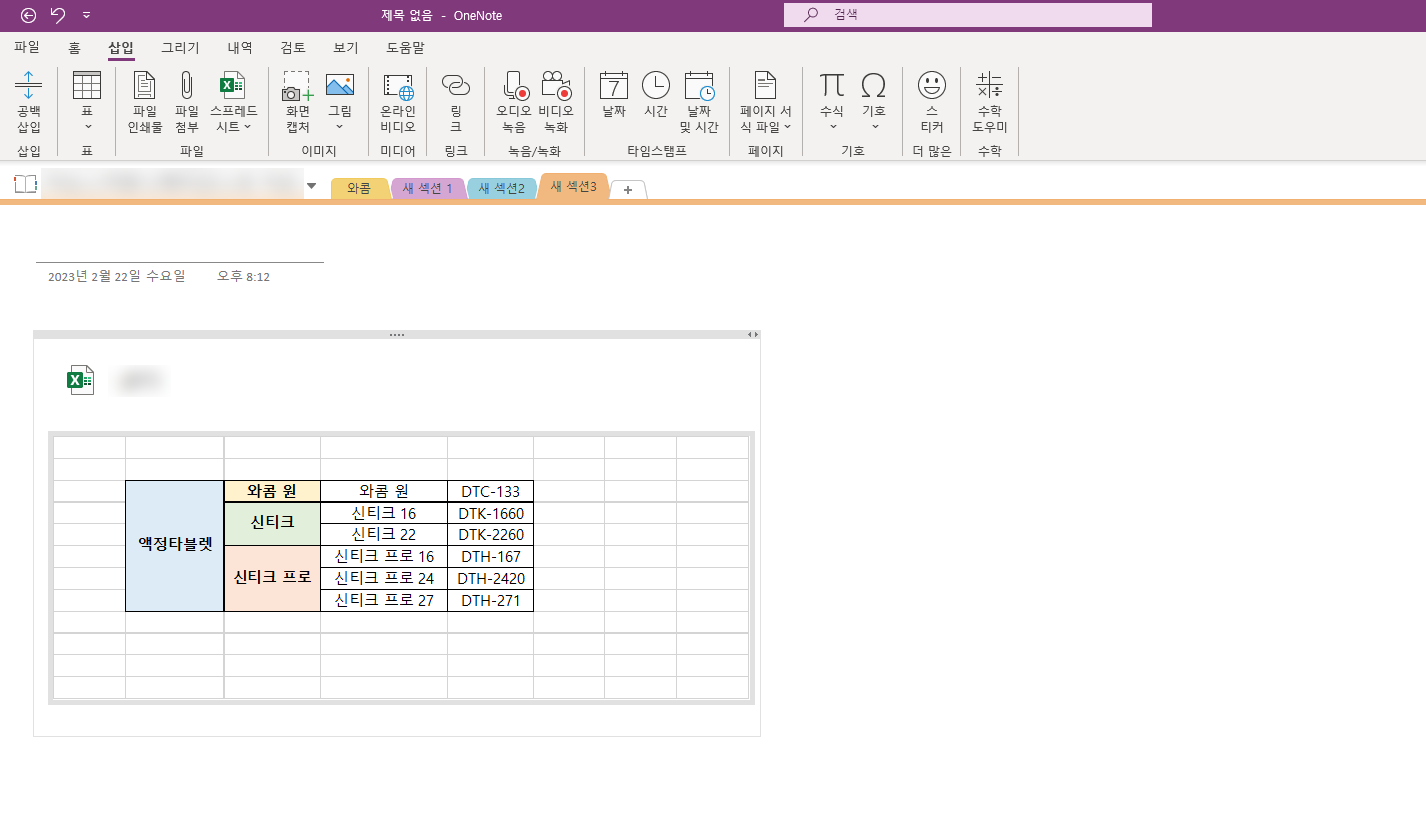Viewport: 1426px width, 835px height.
Task: Click the page time 오후 8:12
Action: pyautogui.click(x=243, y=276)
